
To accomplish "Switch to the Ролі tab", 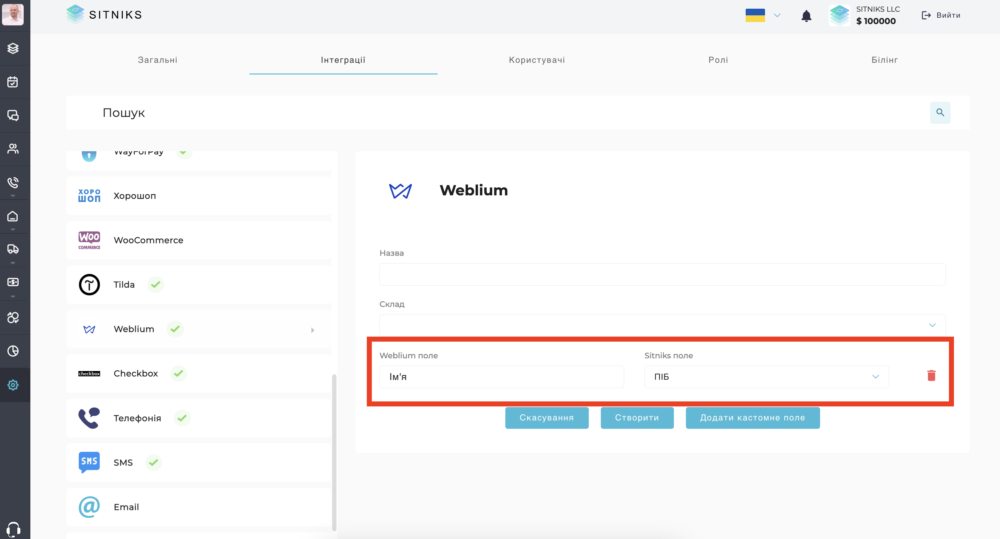I will (718, 60).
